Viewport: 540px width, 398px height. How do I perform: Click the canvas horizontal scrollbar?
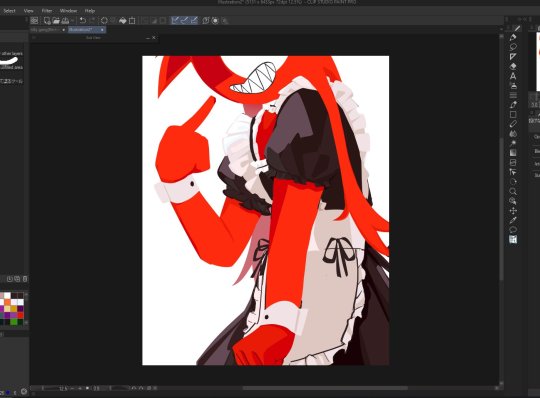[x=325, y=388]
